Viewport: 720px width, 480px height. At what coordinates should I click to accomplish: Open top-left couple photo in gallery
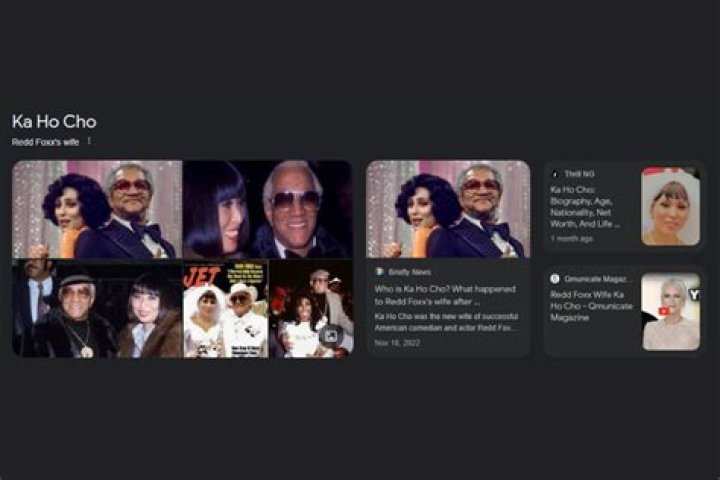[x=97, y=209]
